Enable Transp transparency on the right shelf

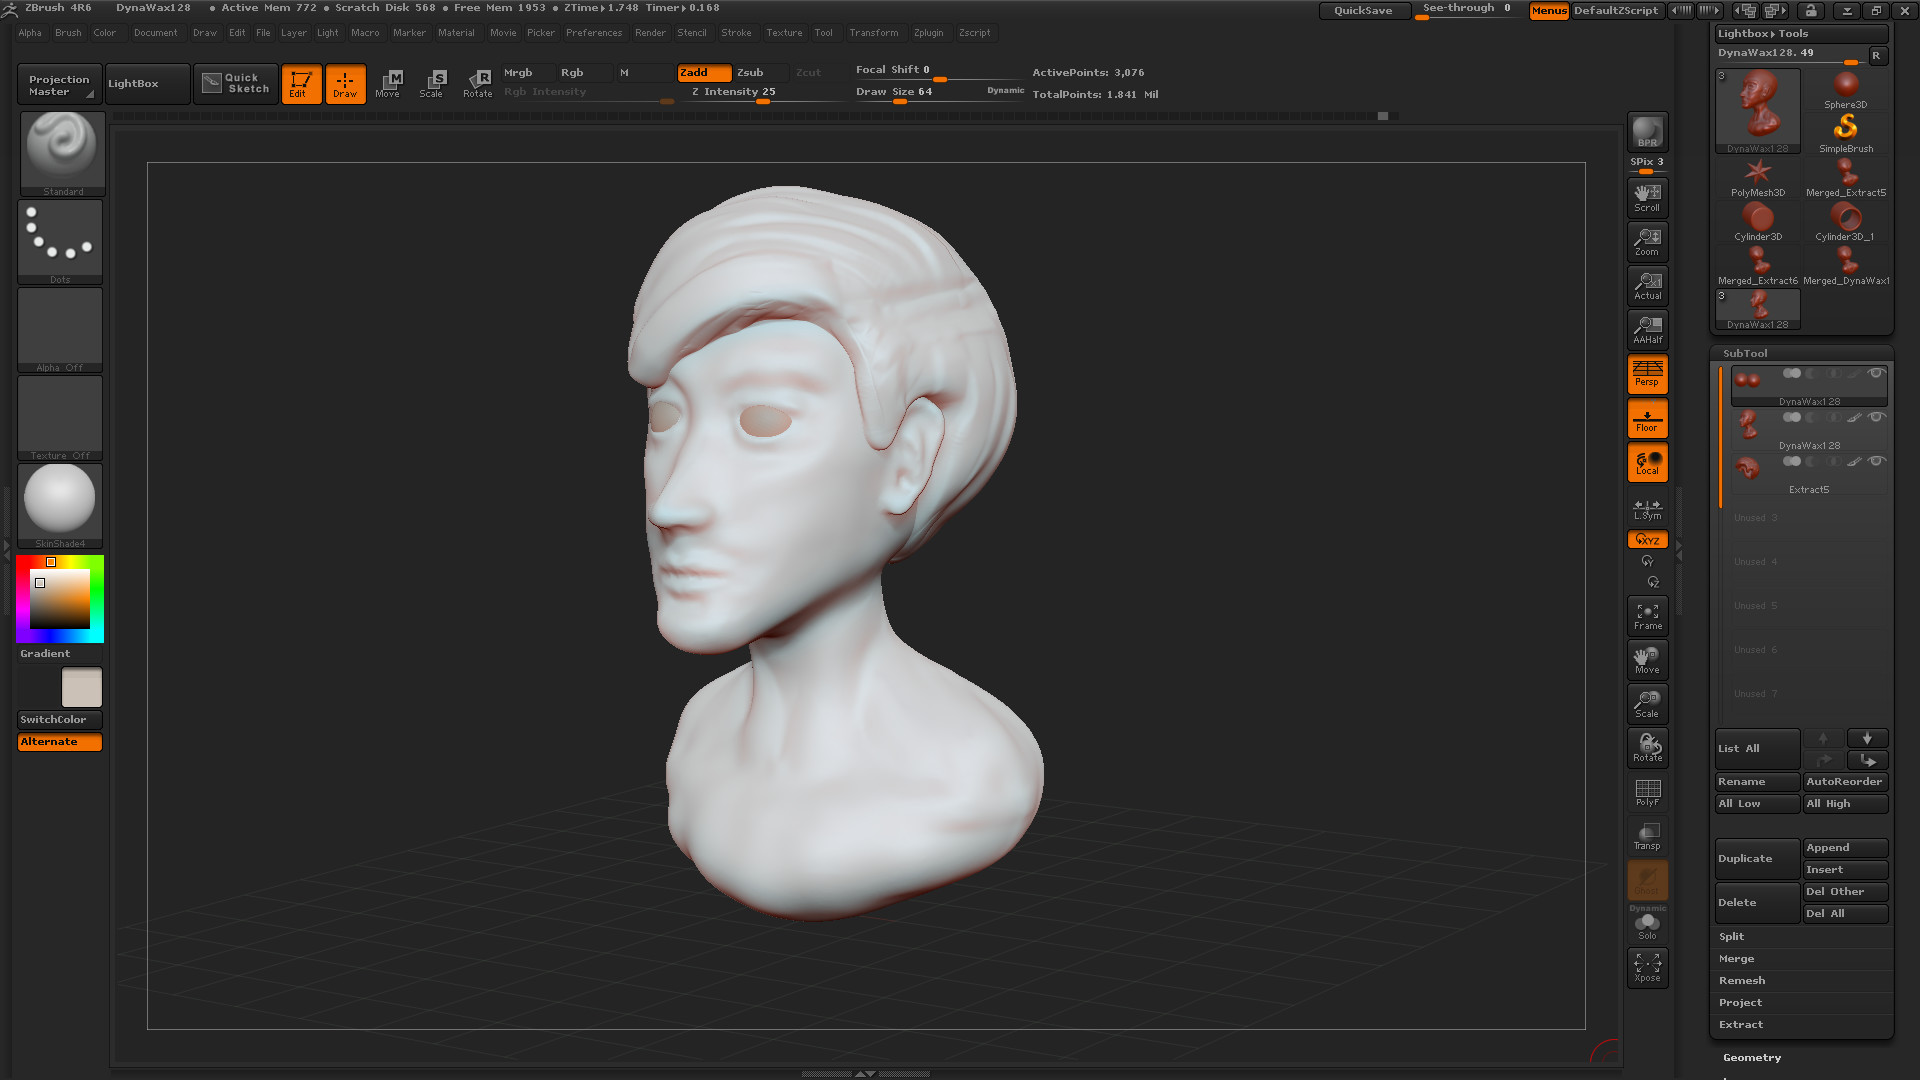point(1647,836)
